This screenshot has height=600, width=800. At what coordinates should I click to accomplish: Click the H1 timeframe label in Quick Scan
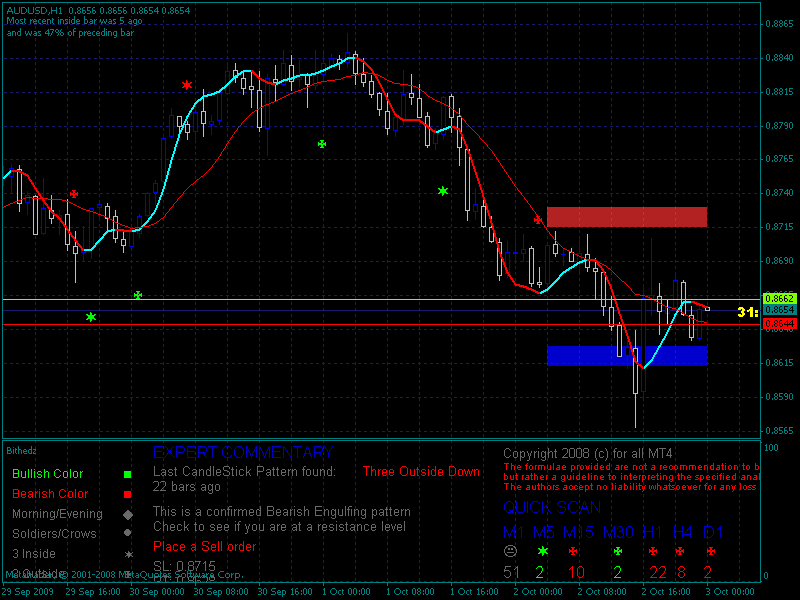(x=652, y=533)
